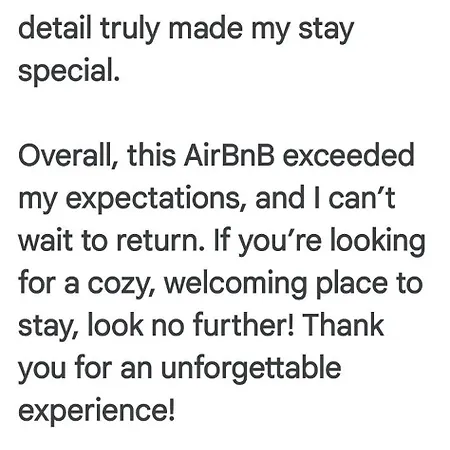Click the word "exceeded" in the review

point(348,155)
